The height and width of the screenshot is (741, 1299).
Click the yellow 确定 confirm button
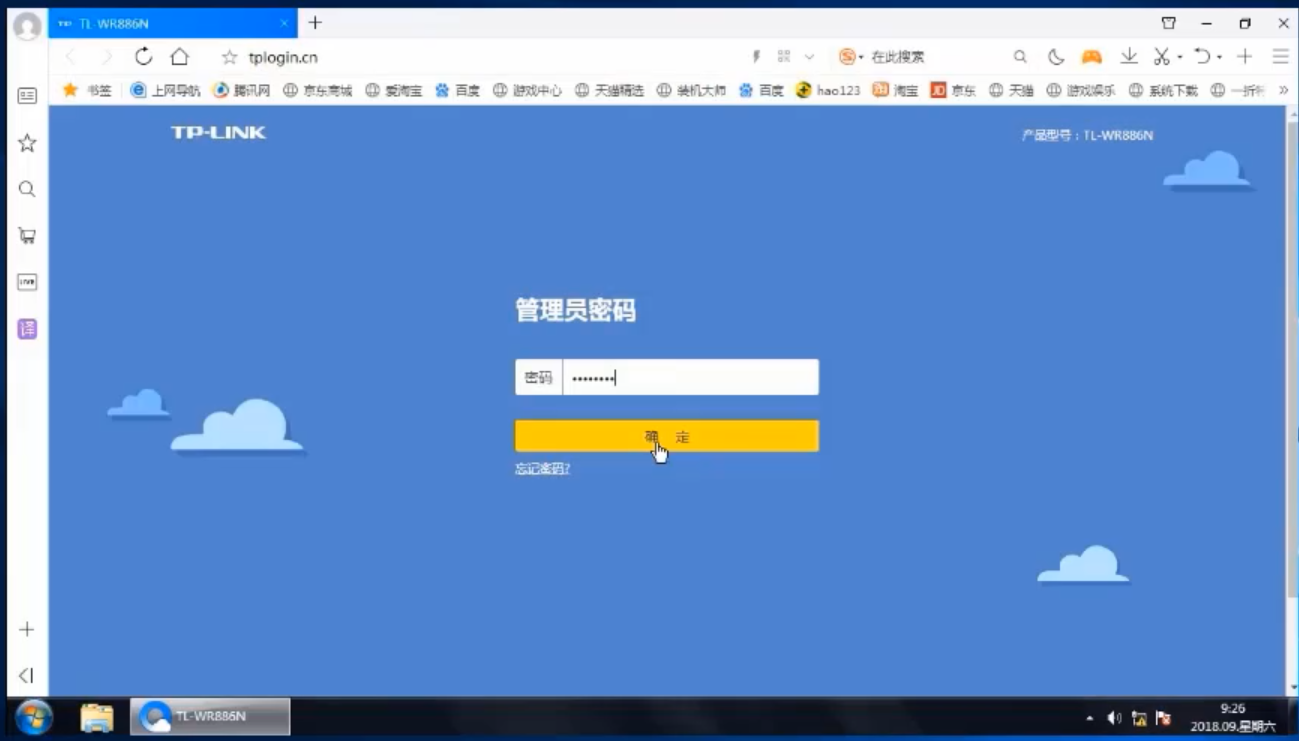(666, 436)
